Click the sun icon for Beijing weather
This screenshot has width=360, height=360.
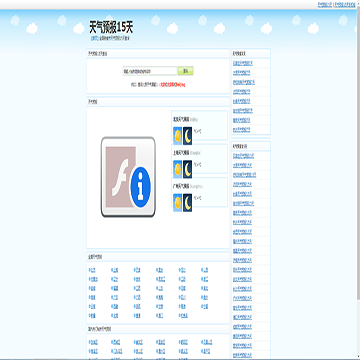tap(177, 136)
